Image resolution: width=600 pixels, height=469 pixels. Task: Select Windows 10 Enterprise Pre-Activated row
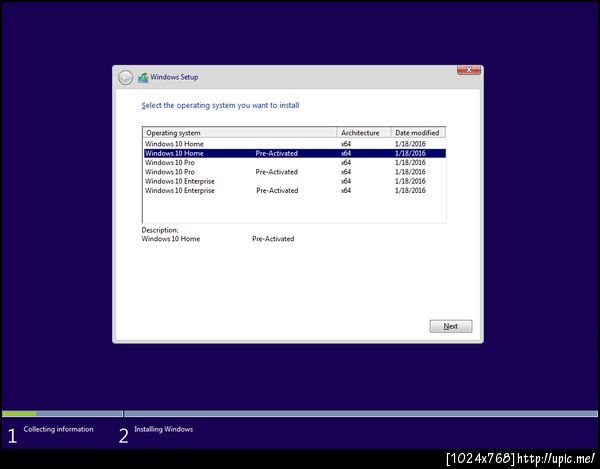[295, 191]
